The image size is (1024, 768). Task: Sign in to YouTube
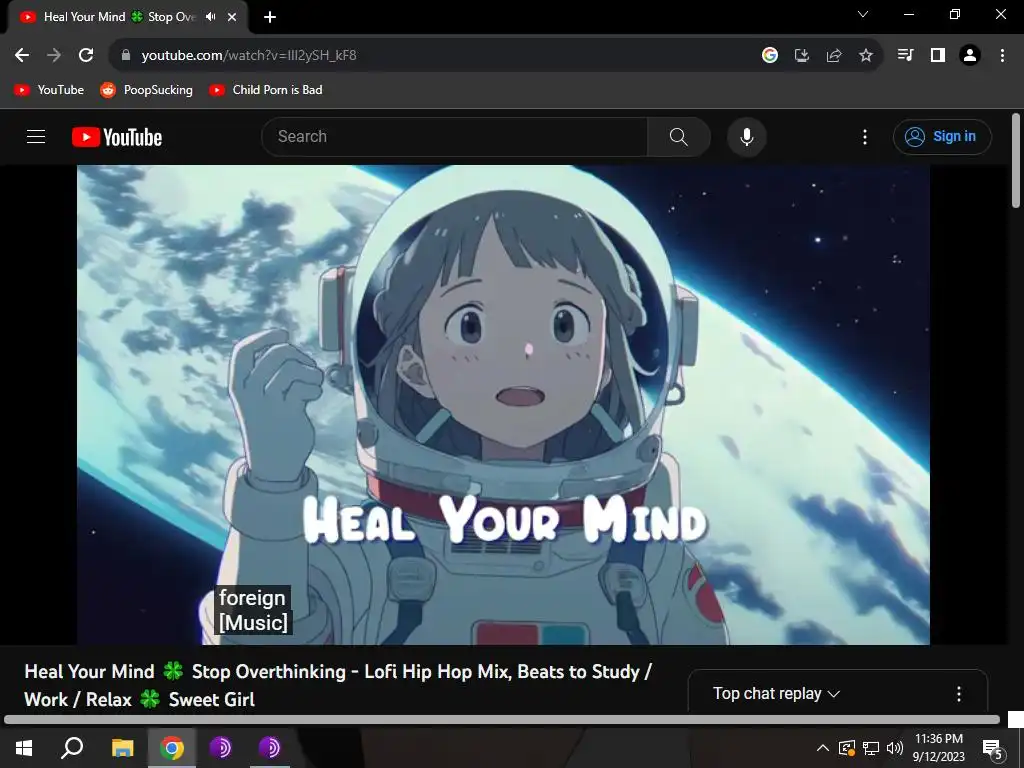pyautogui.click(x=942, y=136)
